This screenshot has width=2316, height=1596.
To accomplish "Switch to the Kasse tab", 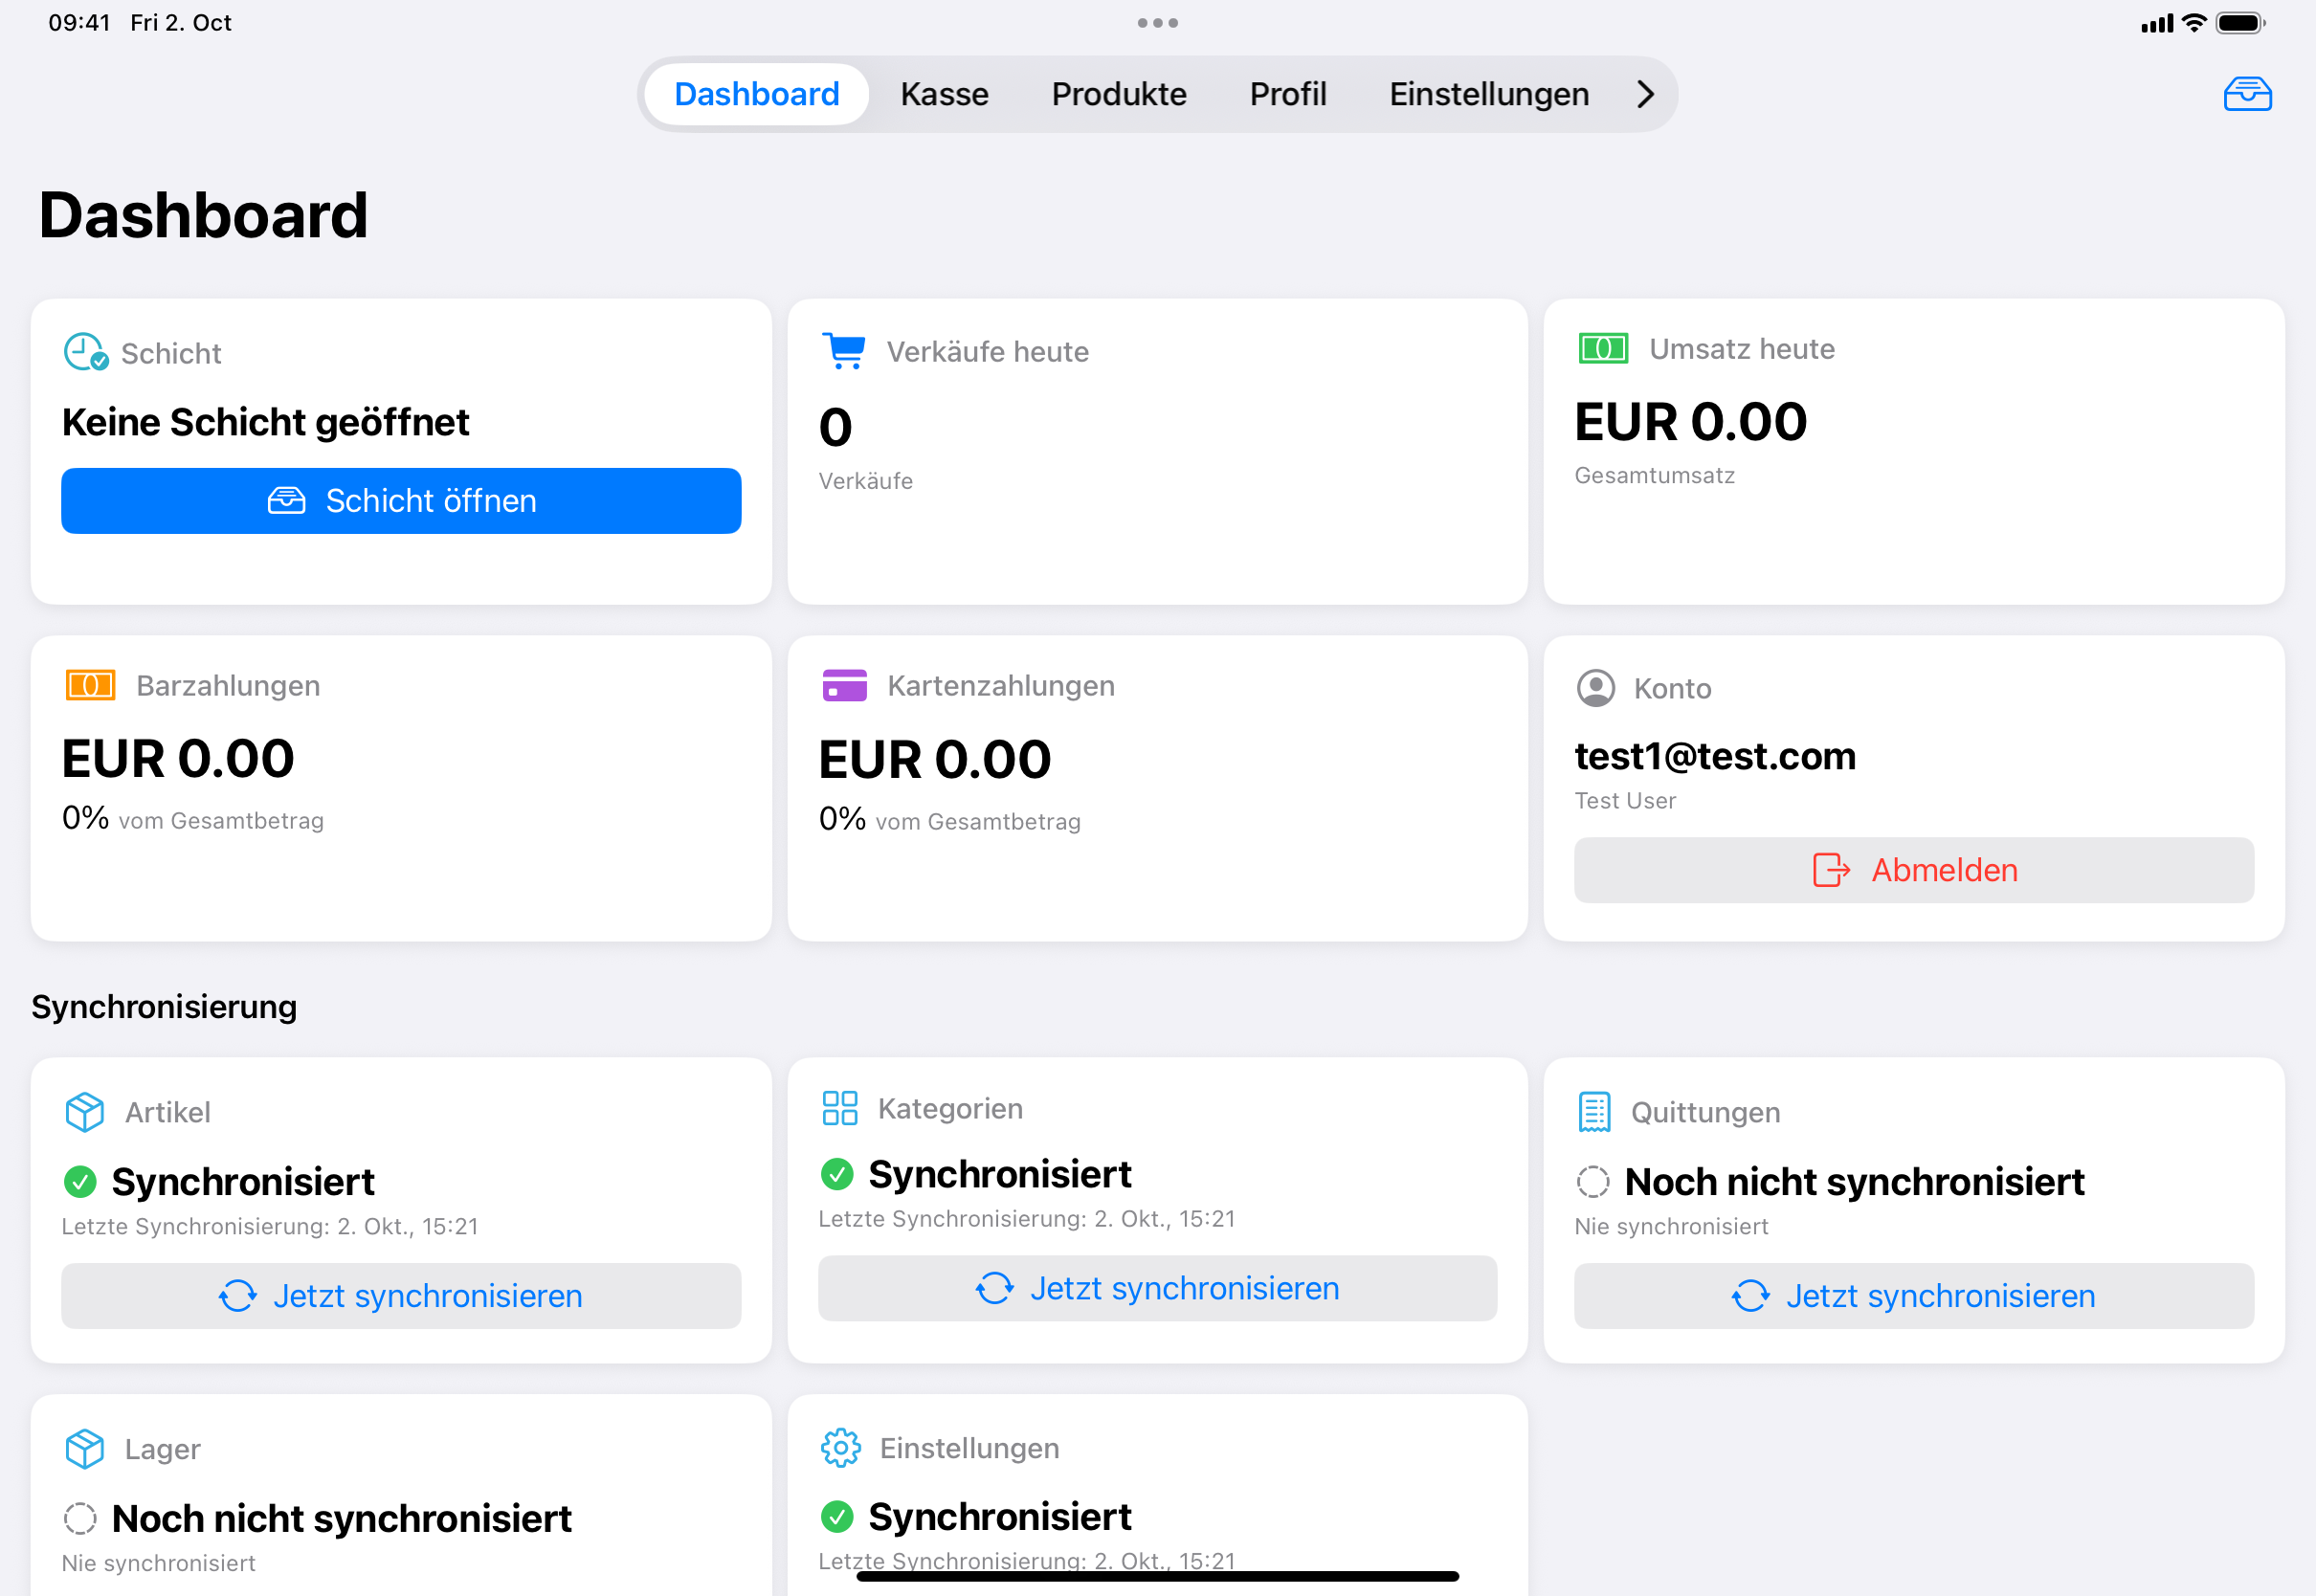I will [944, 94].
